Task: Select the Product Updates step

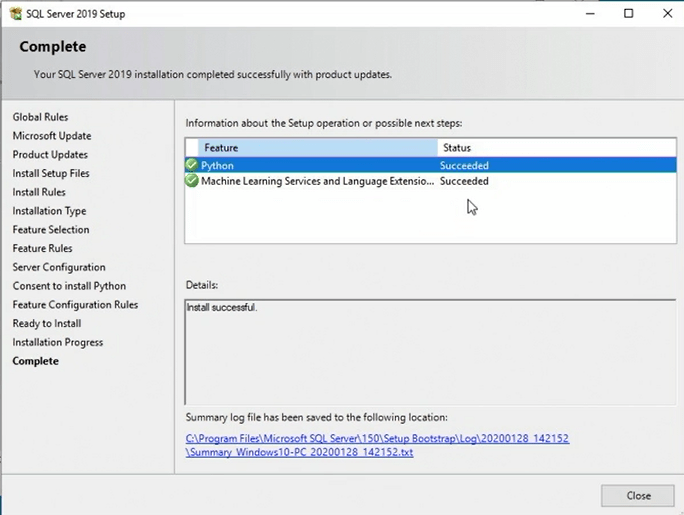Action: pyautogui.click(x=50, y=155)
